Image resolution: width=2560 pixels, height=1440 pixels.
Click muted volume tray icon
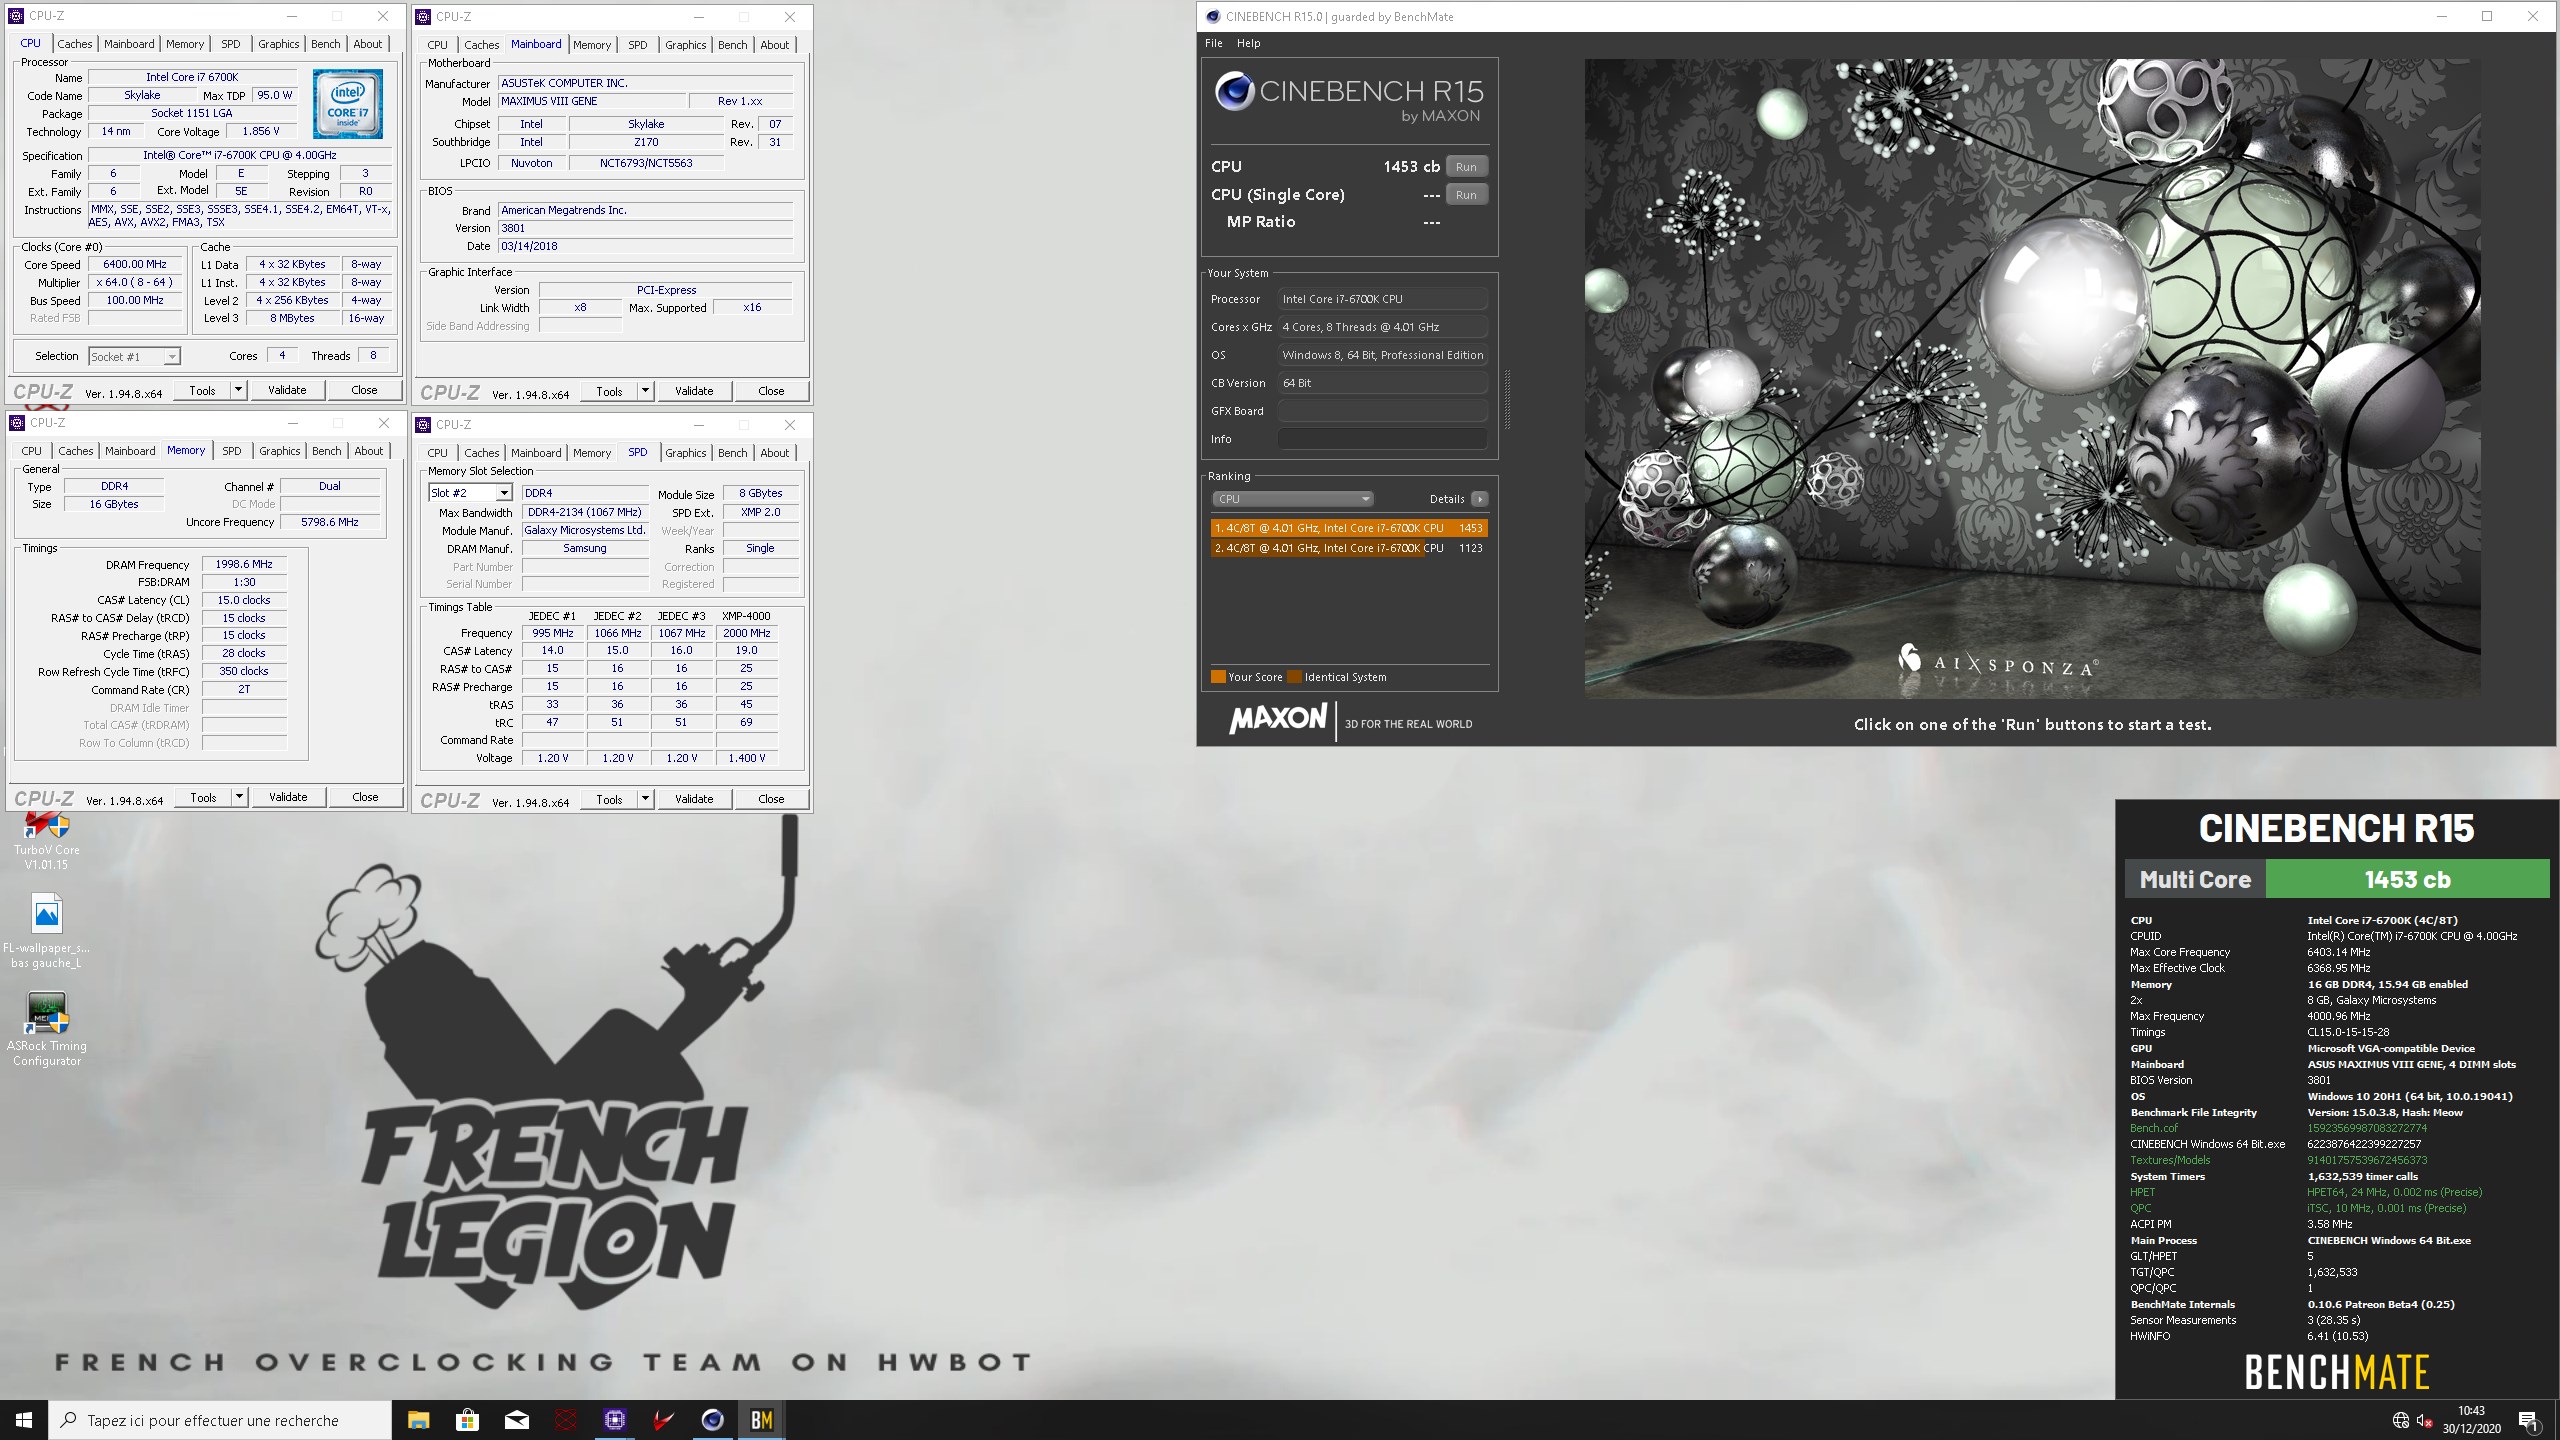tap(2424, 1420)
